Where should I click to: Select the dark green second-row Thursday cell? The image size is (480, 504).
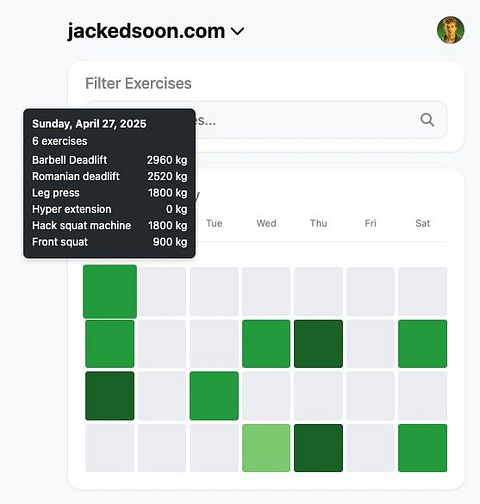318,344
